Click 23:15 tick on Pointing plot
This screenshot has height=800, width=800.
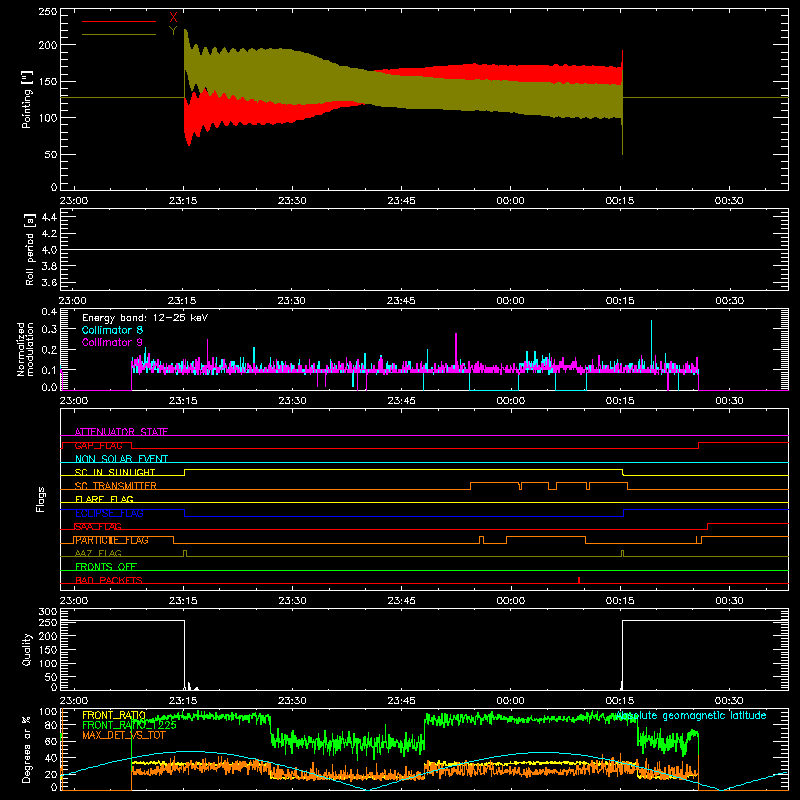[183, 201]
